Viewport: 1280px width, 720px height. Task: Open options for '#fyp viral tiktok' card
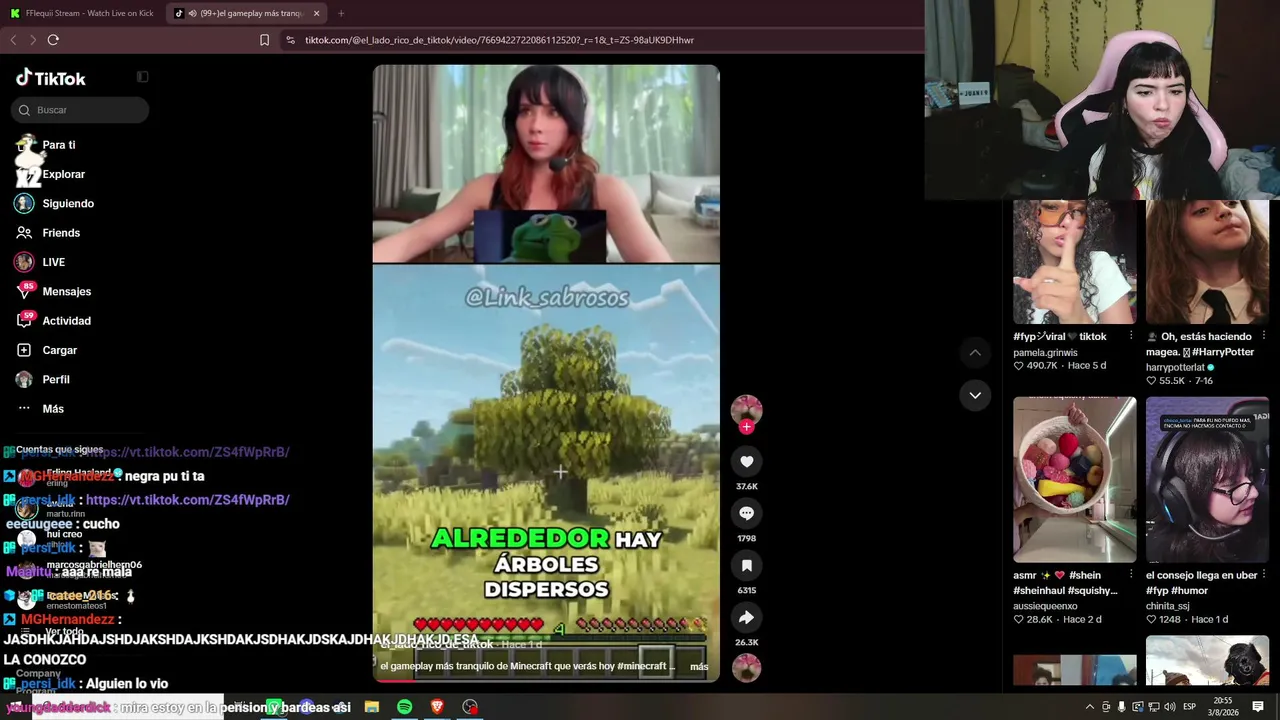(x=1131, y=336)
